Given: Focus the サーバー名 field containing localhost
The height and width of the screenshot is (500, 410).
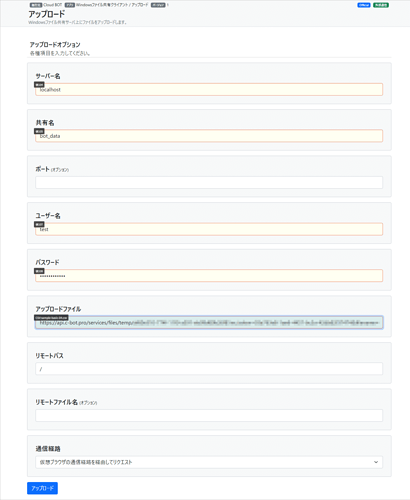Looking at the screenshot, I should [209, 89].
